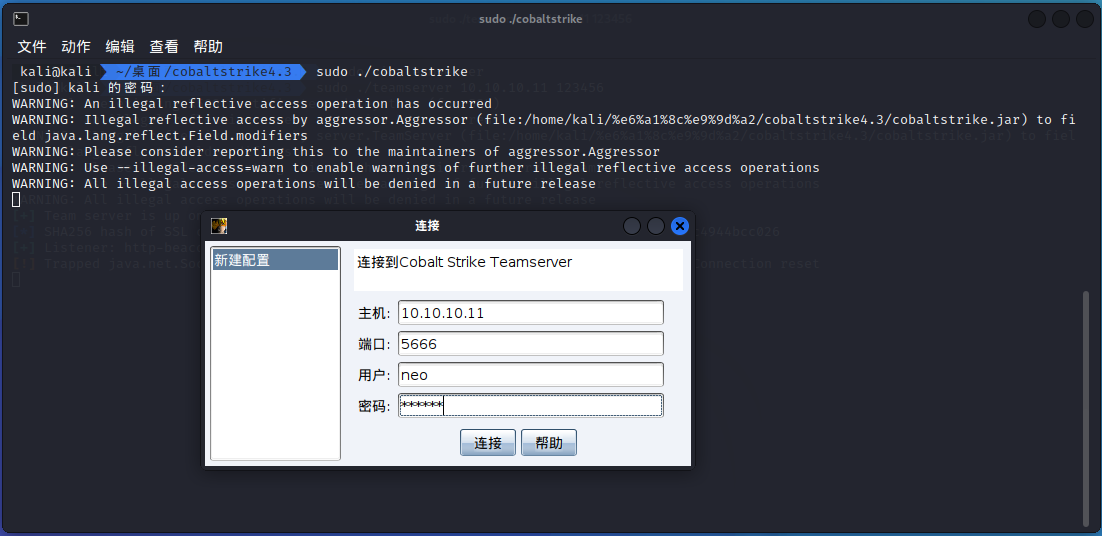
Task: Click the Cobalt Strike icon in the 连接 dialog
Action: 219,225
